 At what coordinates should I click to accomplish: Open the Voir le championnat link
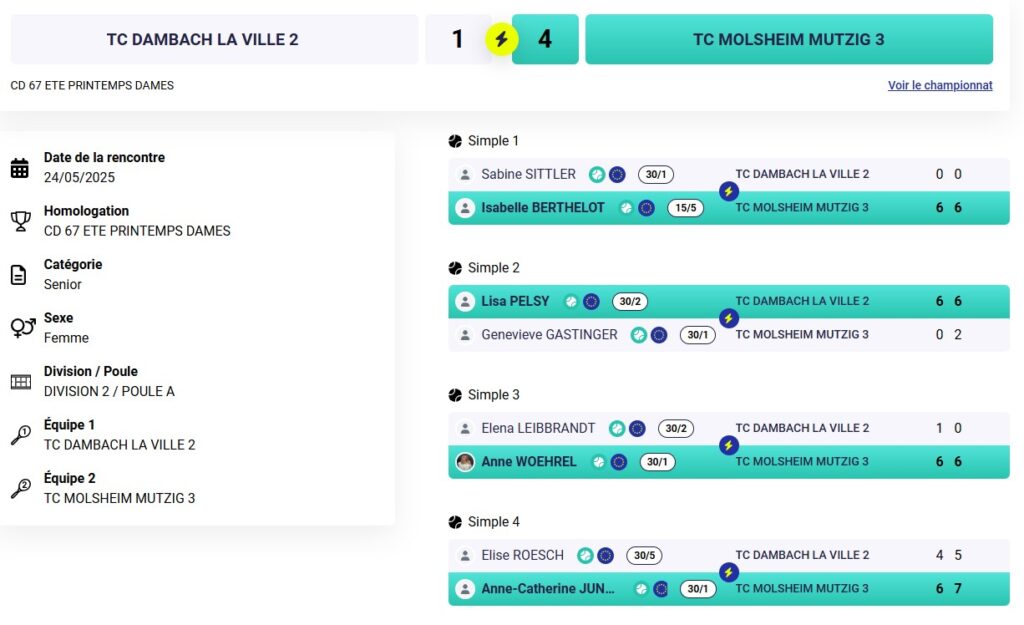pos(940,85)
